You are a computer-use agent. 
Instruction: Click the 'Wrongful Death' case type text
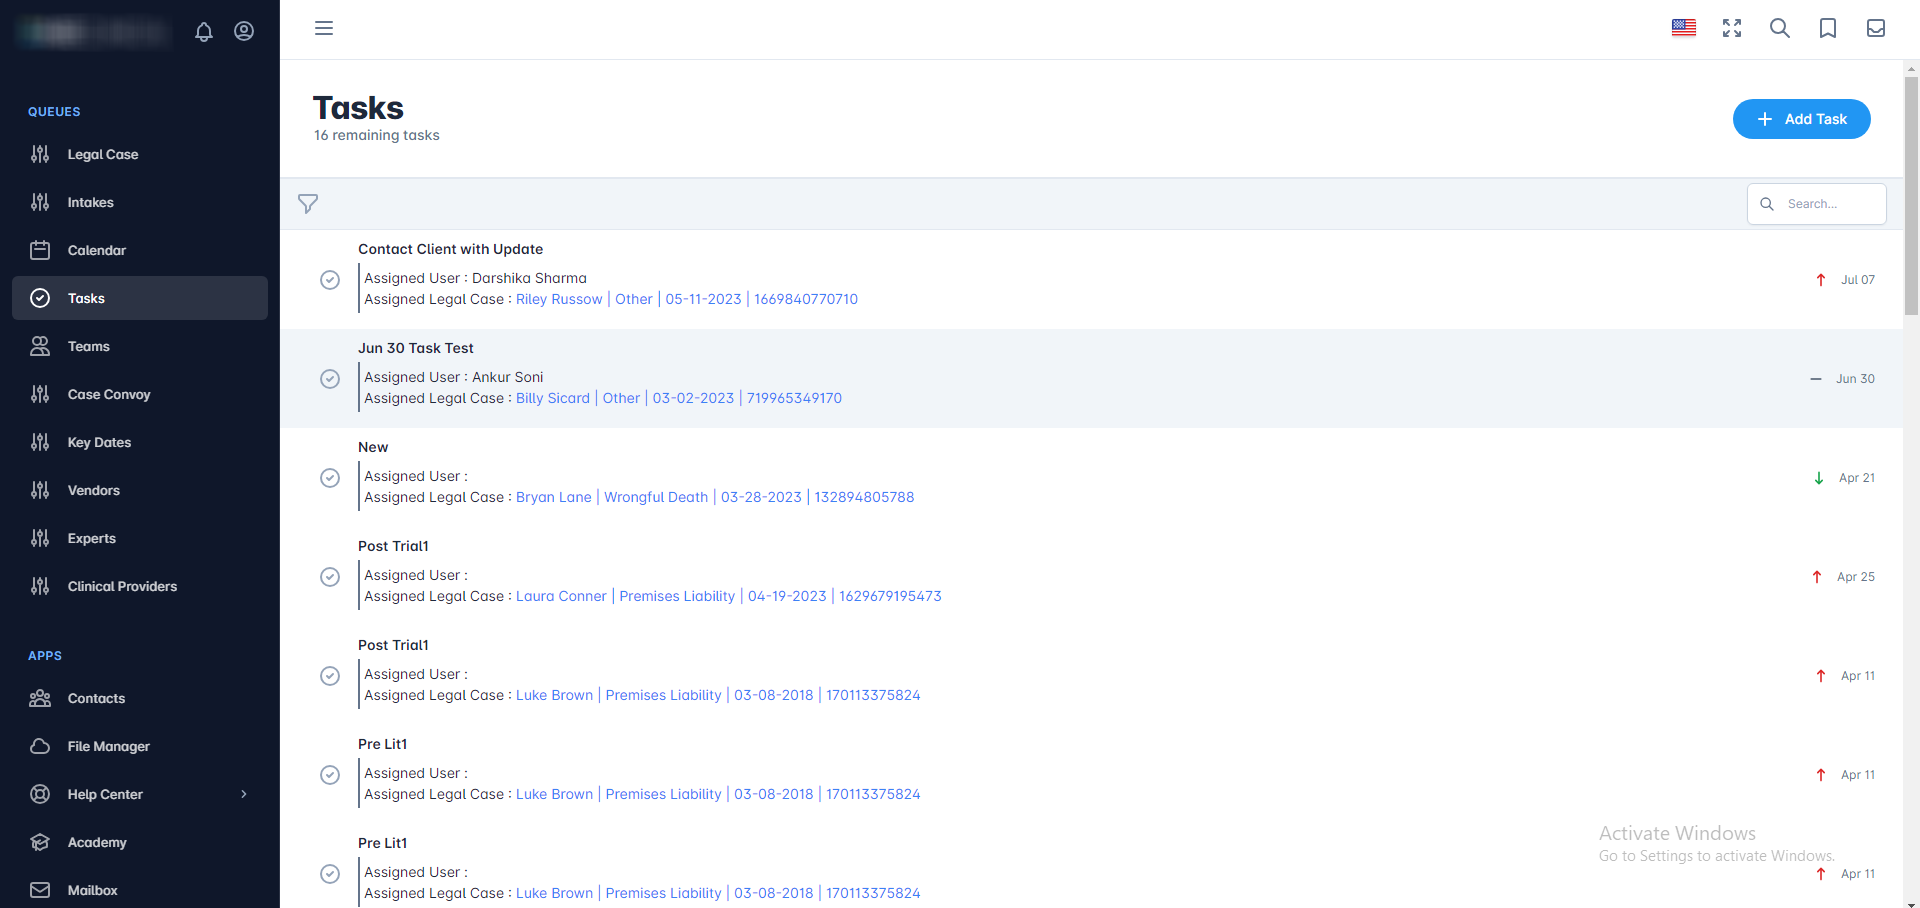pos(656,497)
